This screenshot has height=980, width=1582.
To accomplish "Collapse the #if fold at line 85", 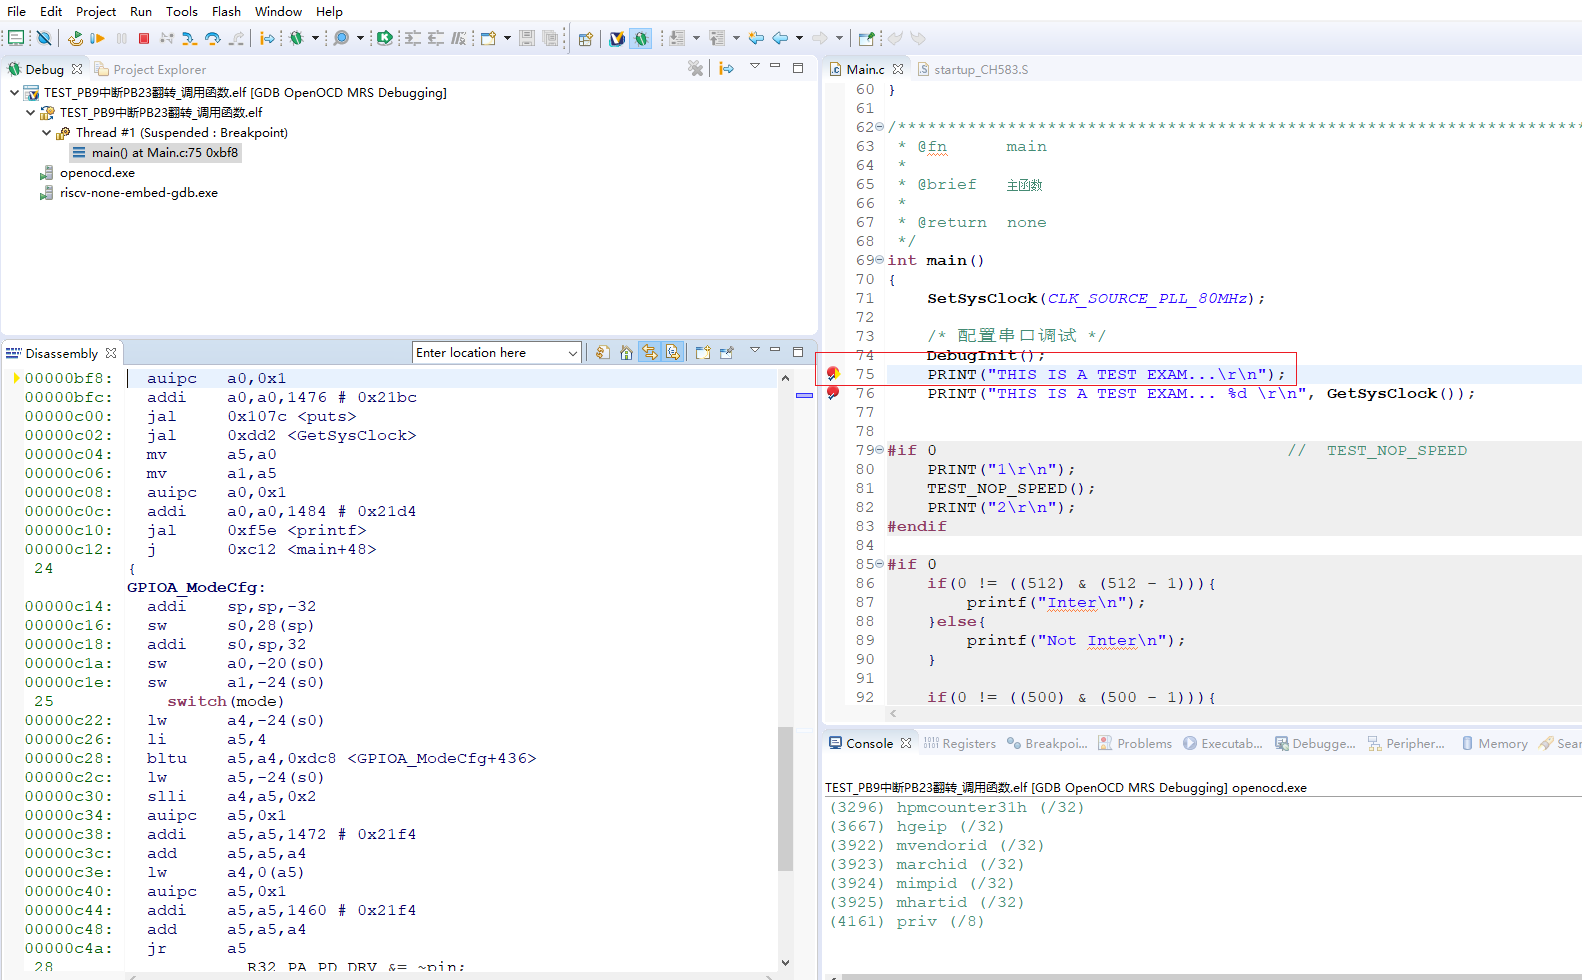I will coord(879,564).
